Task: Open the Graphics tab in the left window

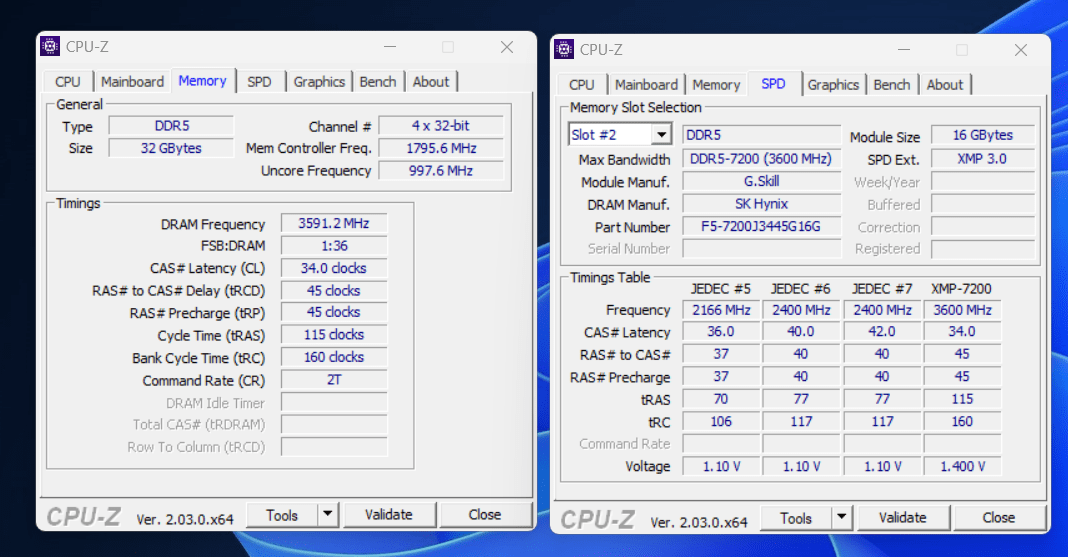Action: (319, 82)
